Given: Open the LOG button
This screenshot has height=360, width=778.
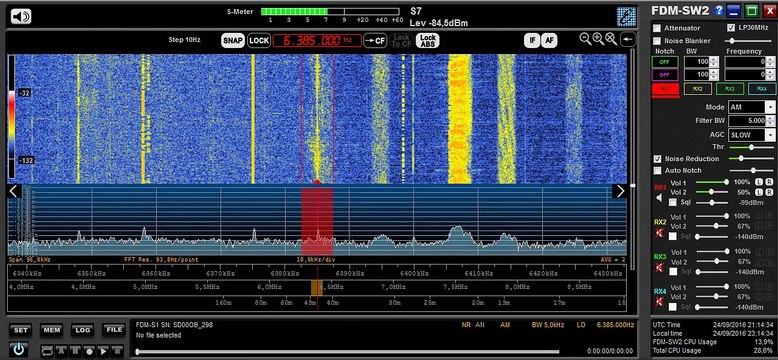Looking at the screenshot, I should (82, 330).
